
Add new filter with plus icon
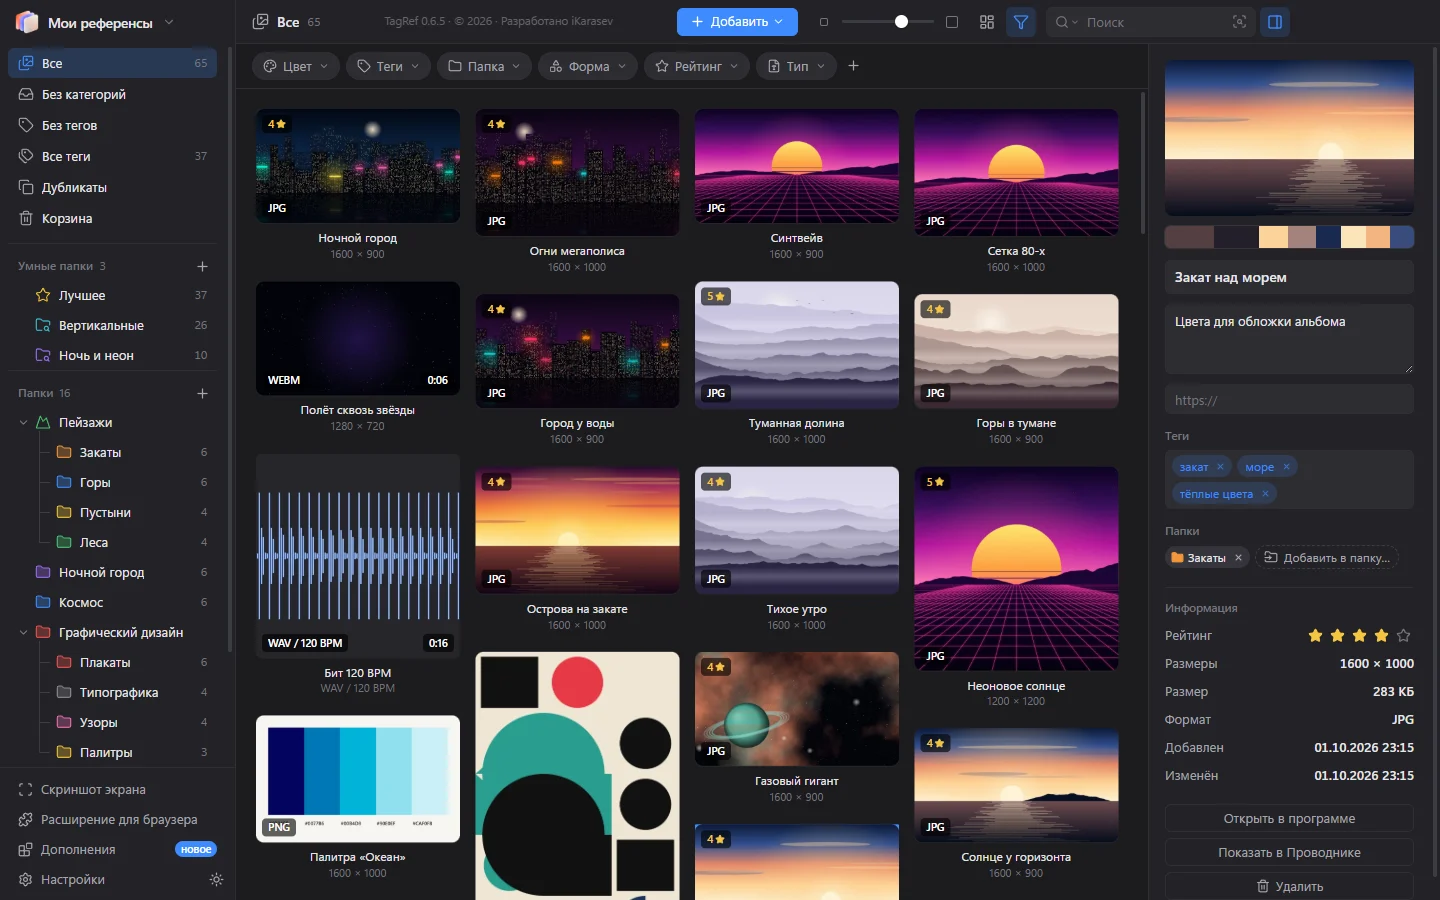[853, 66]
